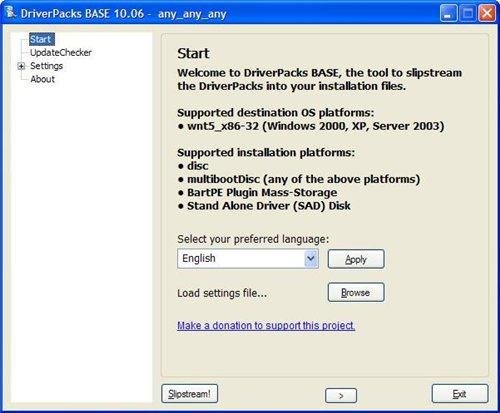Click the English language combo box field
Viewport: 500px width, 413px height.
[x=248, y=258]
